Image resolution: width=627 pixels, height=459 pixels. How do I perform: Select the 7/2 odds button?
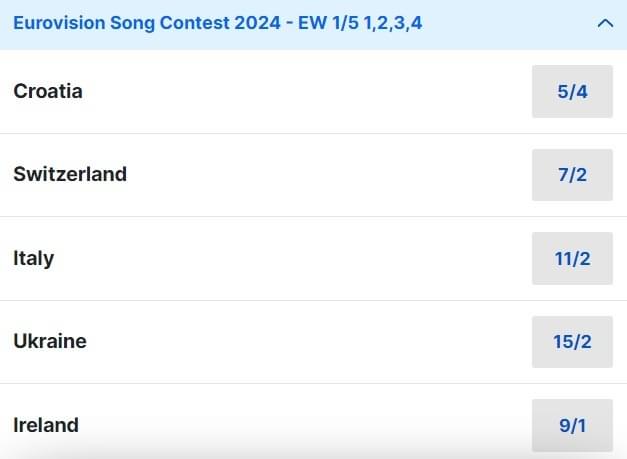572,175
